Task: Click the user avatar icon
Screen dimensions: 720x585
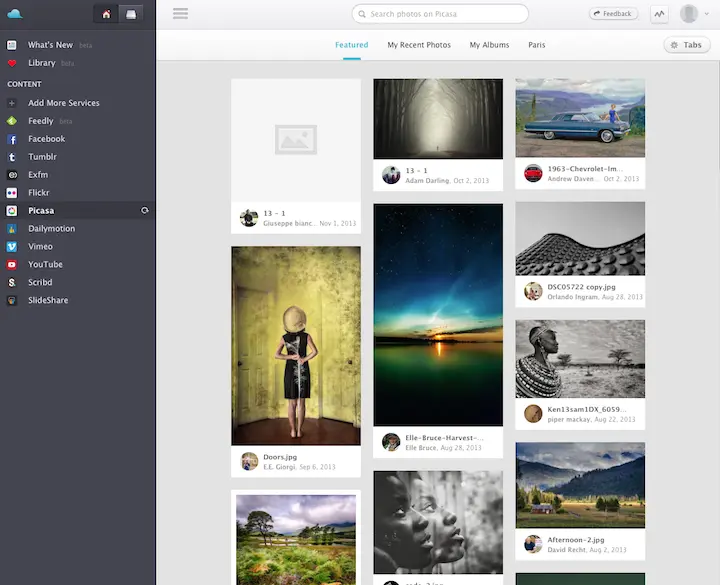Action: [x=689, y=14]
